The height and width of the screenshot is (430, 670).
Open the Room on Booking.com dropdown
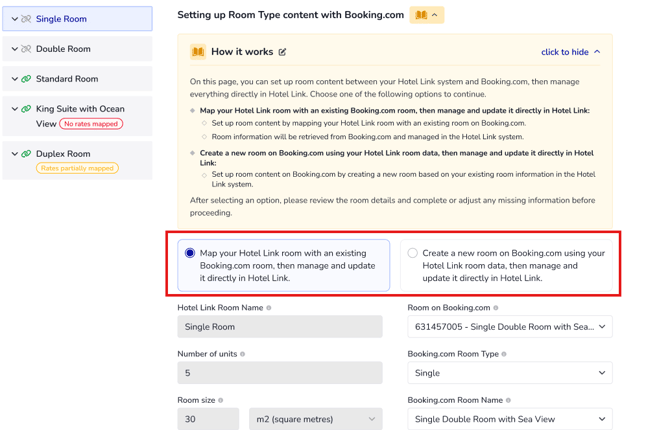pyautogui.click(x=509, y=327)
